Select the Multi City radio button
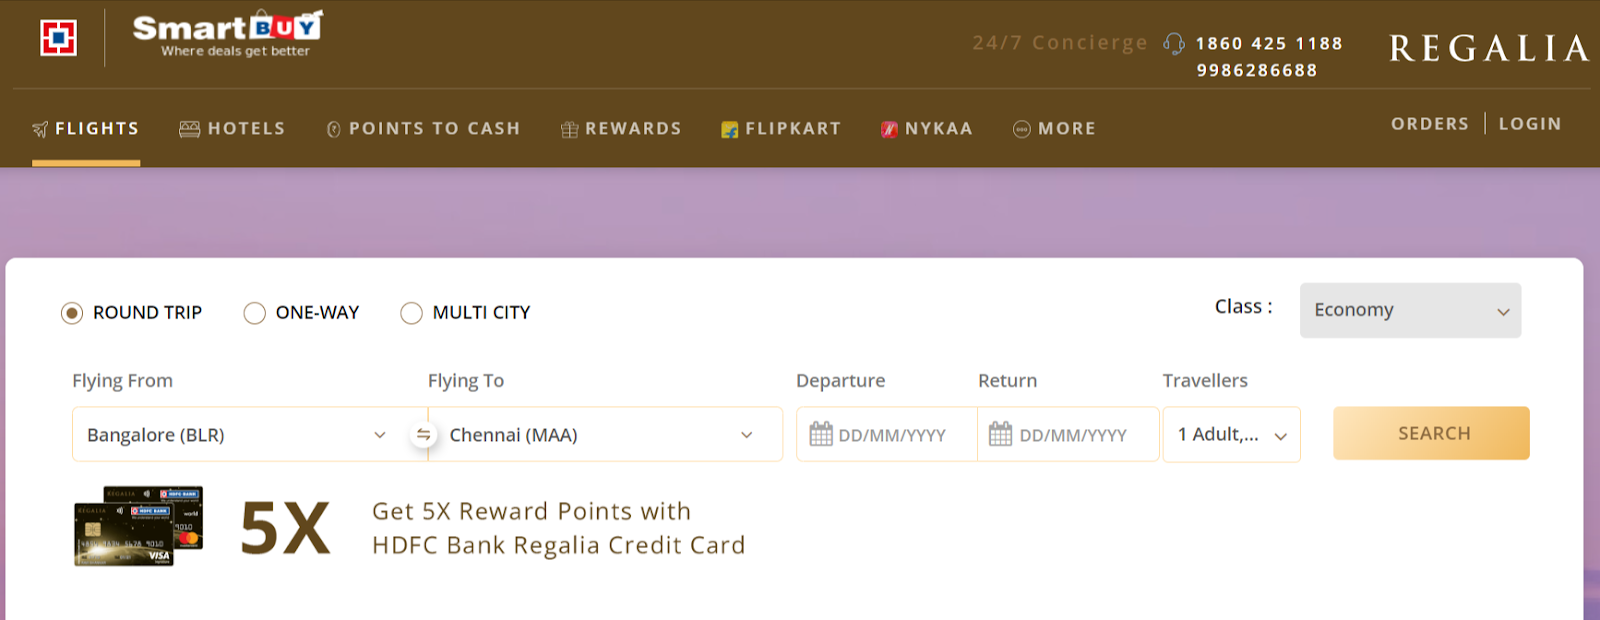Image resolution: width=1600 pixels, height=620 pixels. pyautogui.click(x=411, y=313)
